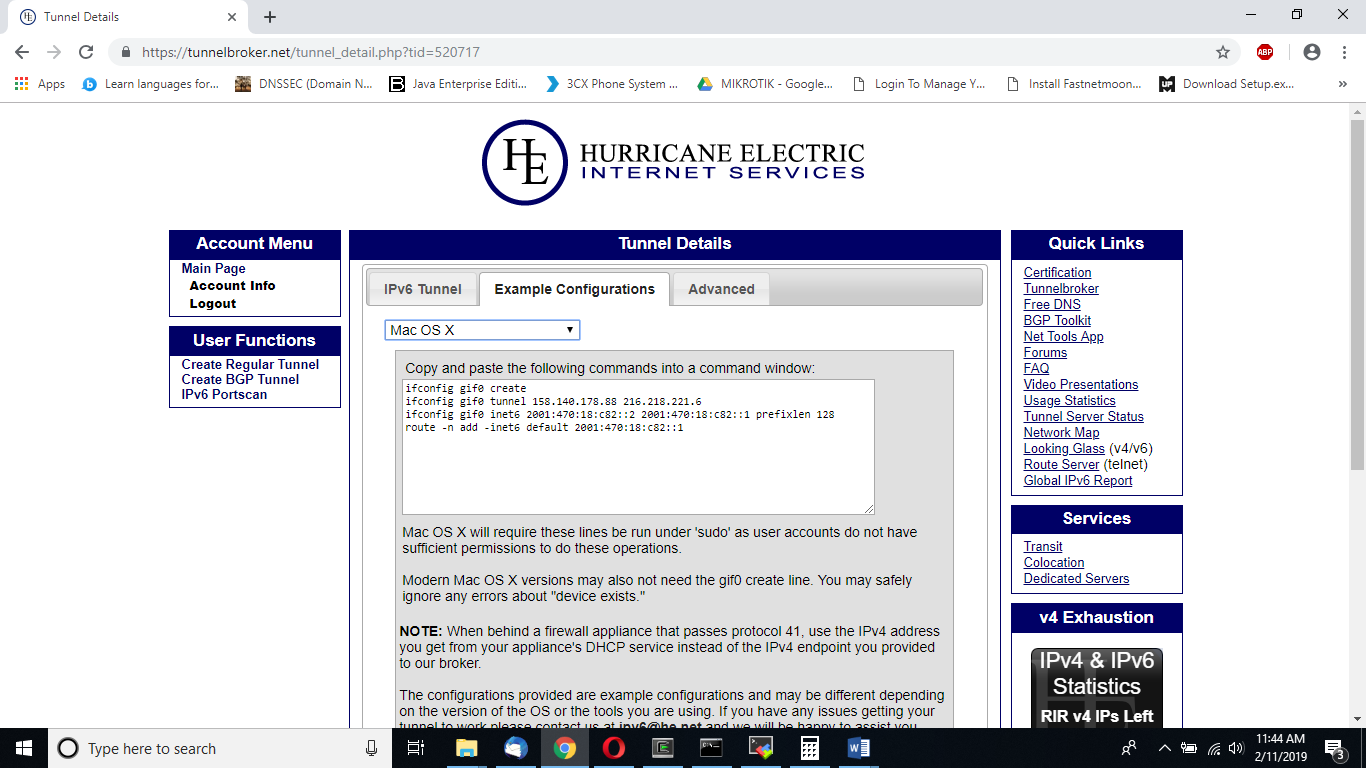
Task: Click inside the commands text area
Action: click(x=638, y=446)
